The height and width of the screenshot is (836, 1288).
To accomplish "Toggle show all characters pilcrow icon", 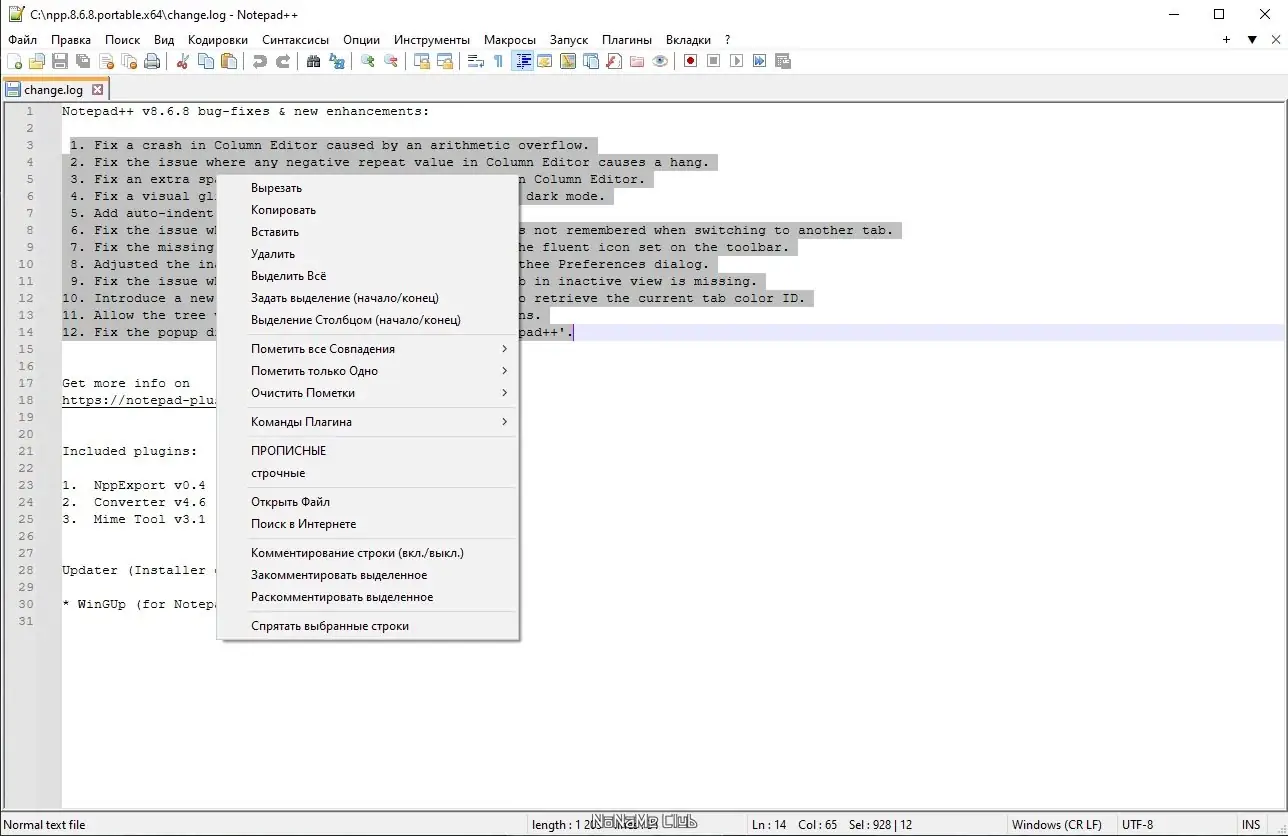I will point(499,61).
